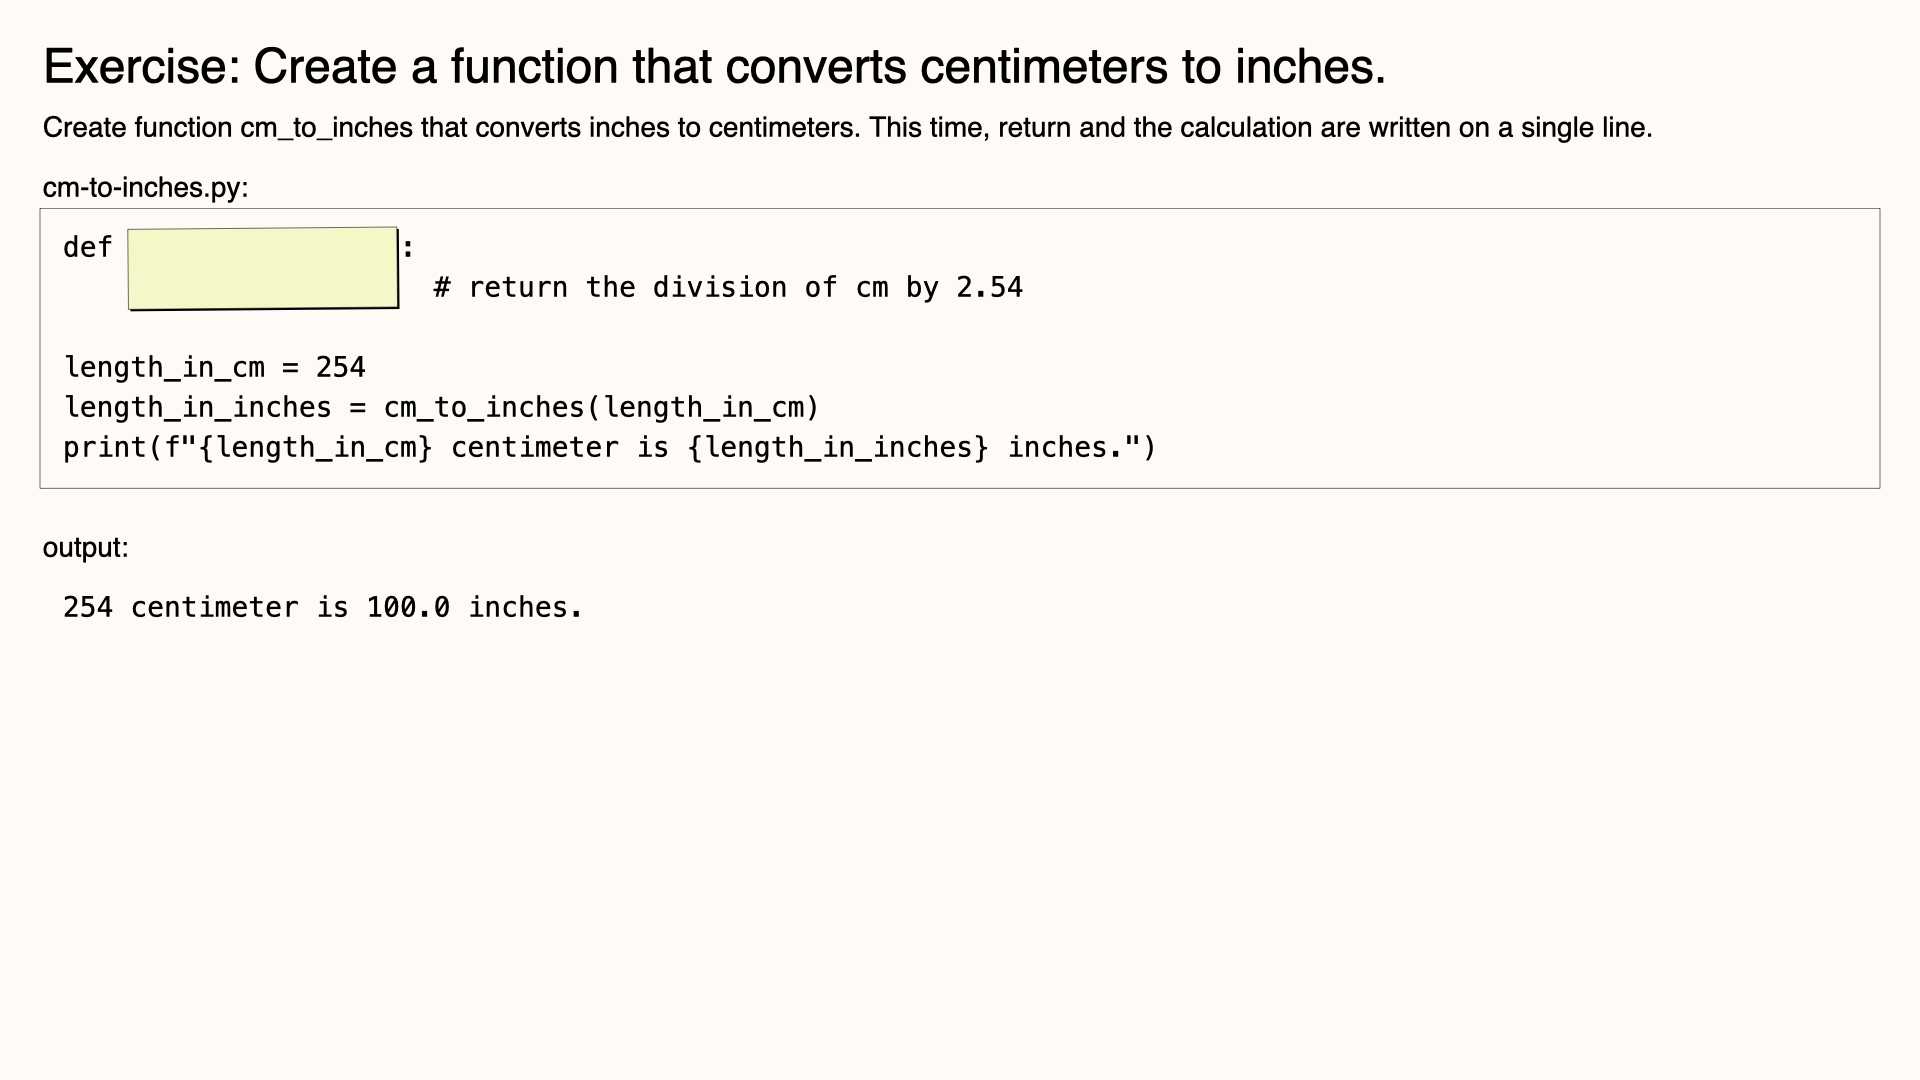Click '{length_in_inches}' placeholder in print statement
The image size is (1920, 1080).
pos(838,447)
